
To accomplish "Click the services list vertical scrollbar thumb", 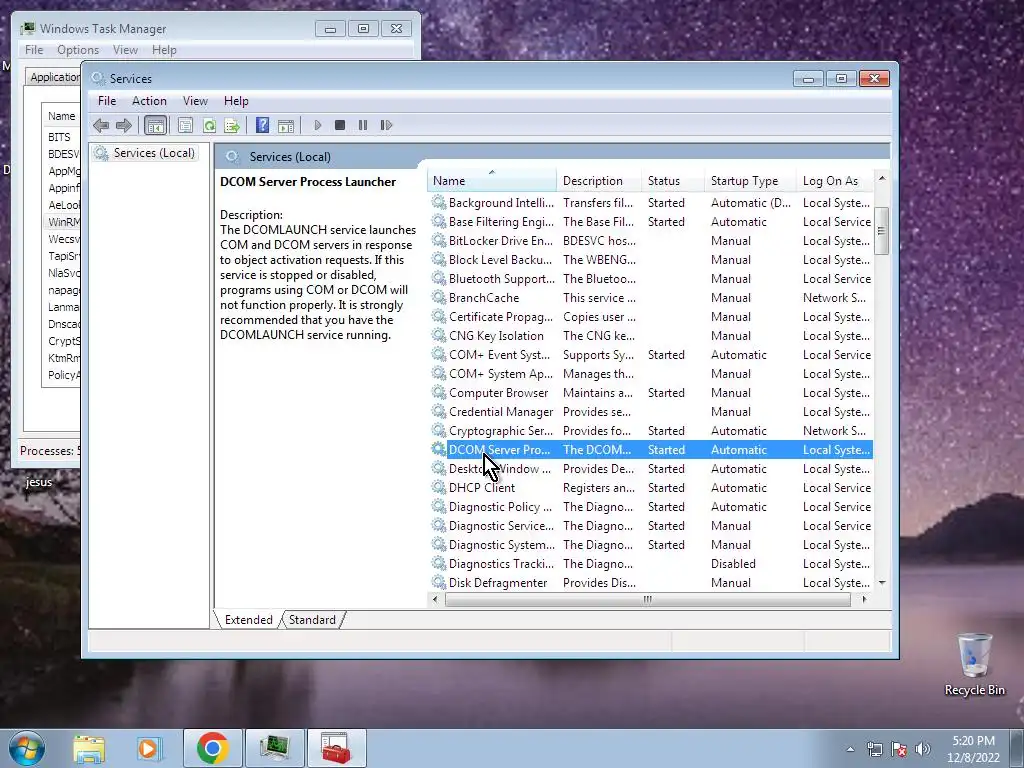I will [x=882, y=231].
